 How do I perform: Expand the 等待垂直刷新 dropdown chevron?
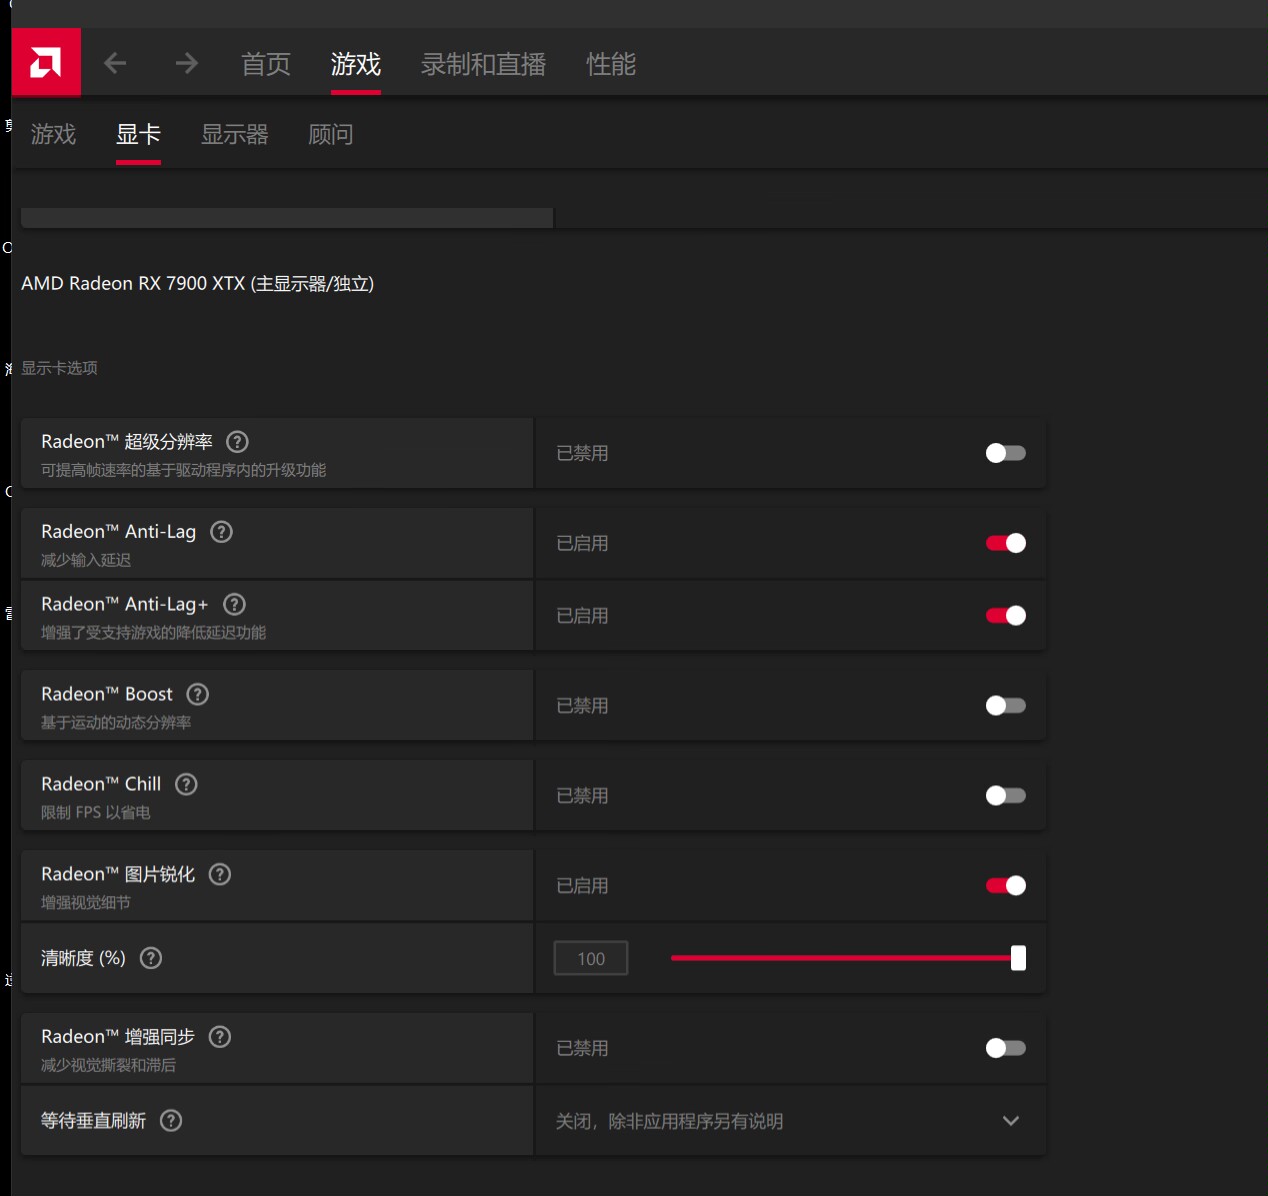1010,1121
